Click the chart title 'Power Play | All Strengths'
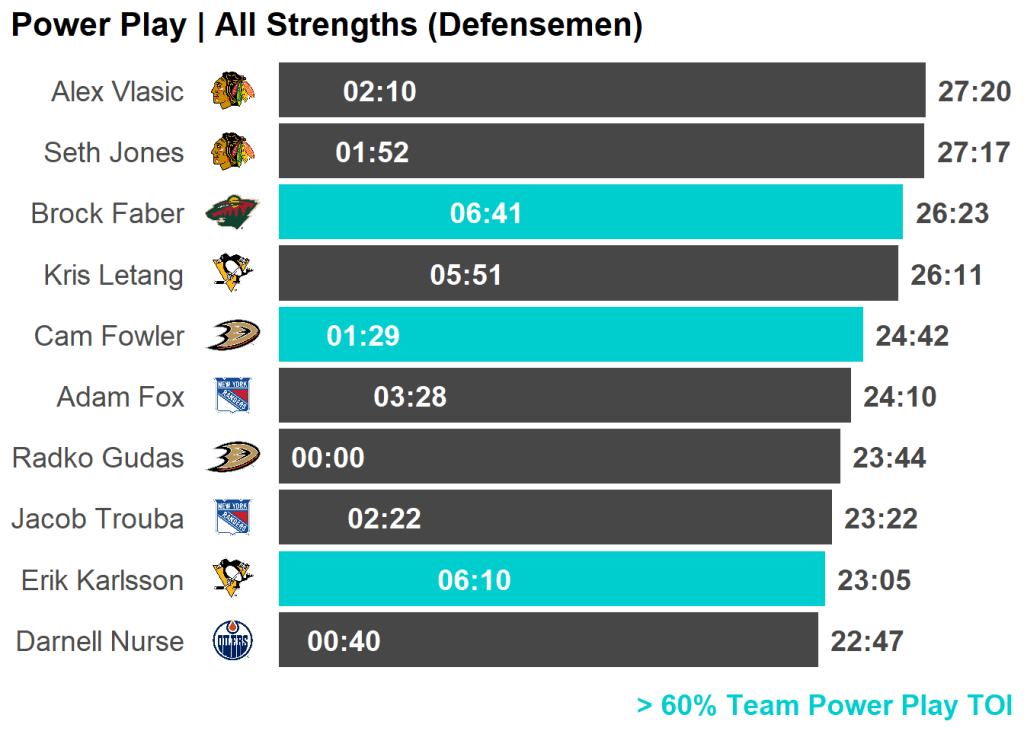Viewport: 1024px width, 731px height. click(x=326, y=25)
